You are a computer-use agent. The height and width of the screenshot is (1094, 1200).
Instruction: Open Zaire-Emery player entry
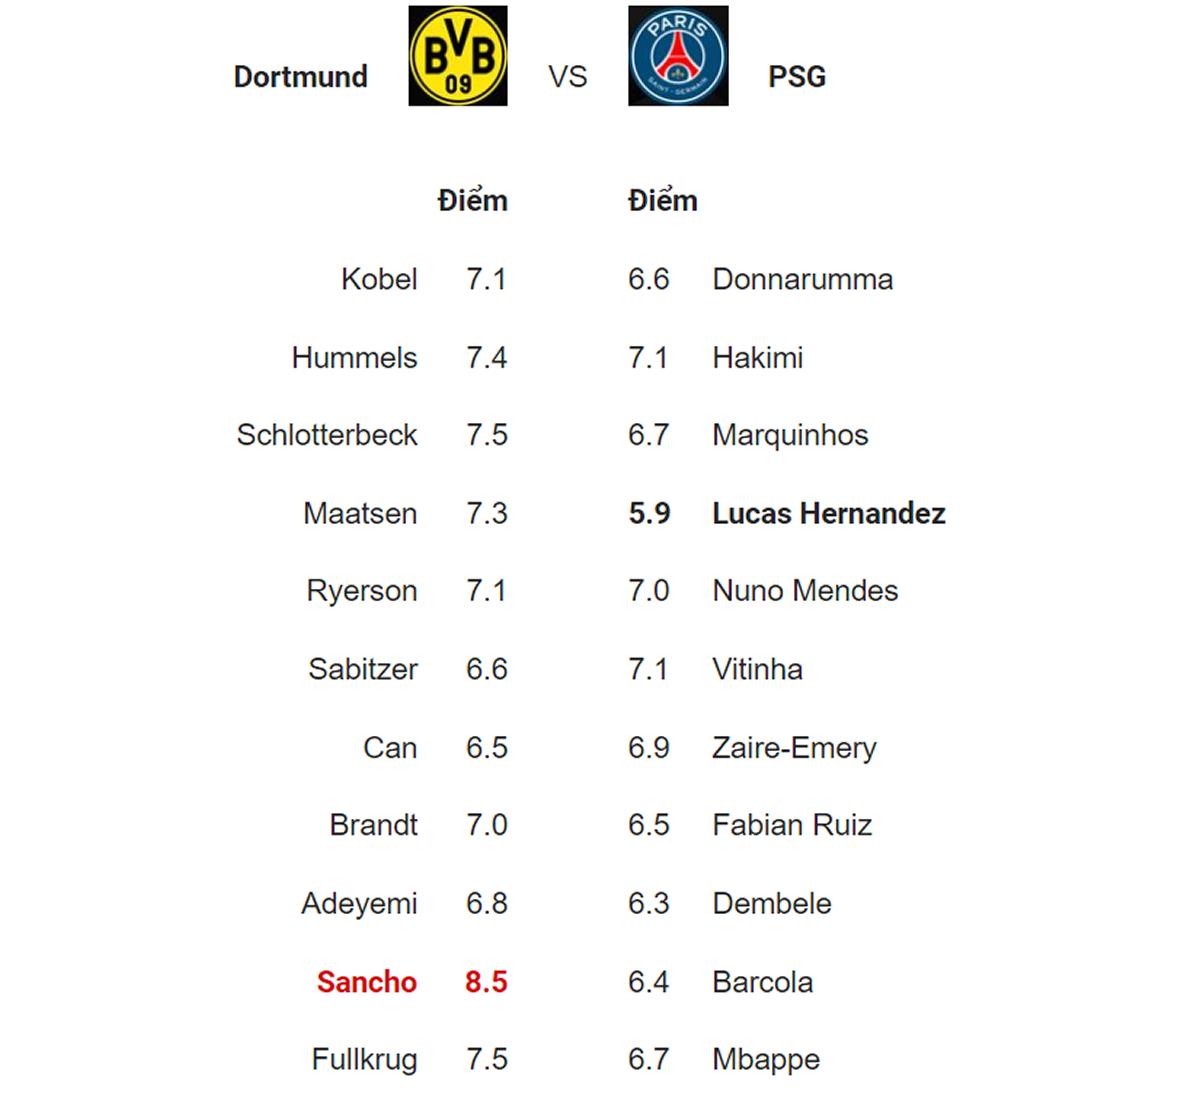[x=794, y=748]
